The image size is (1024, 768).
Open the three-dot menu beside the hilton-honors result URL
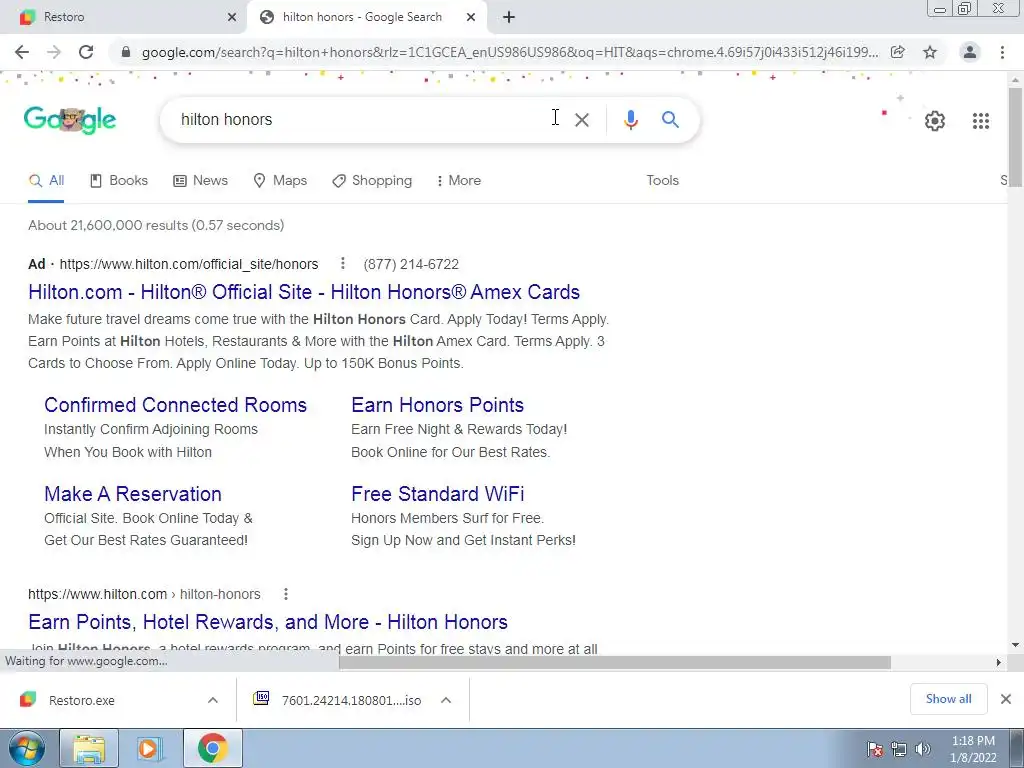click(x=285, y=594)
